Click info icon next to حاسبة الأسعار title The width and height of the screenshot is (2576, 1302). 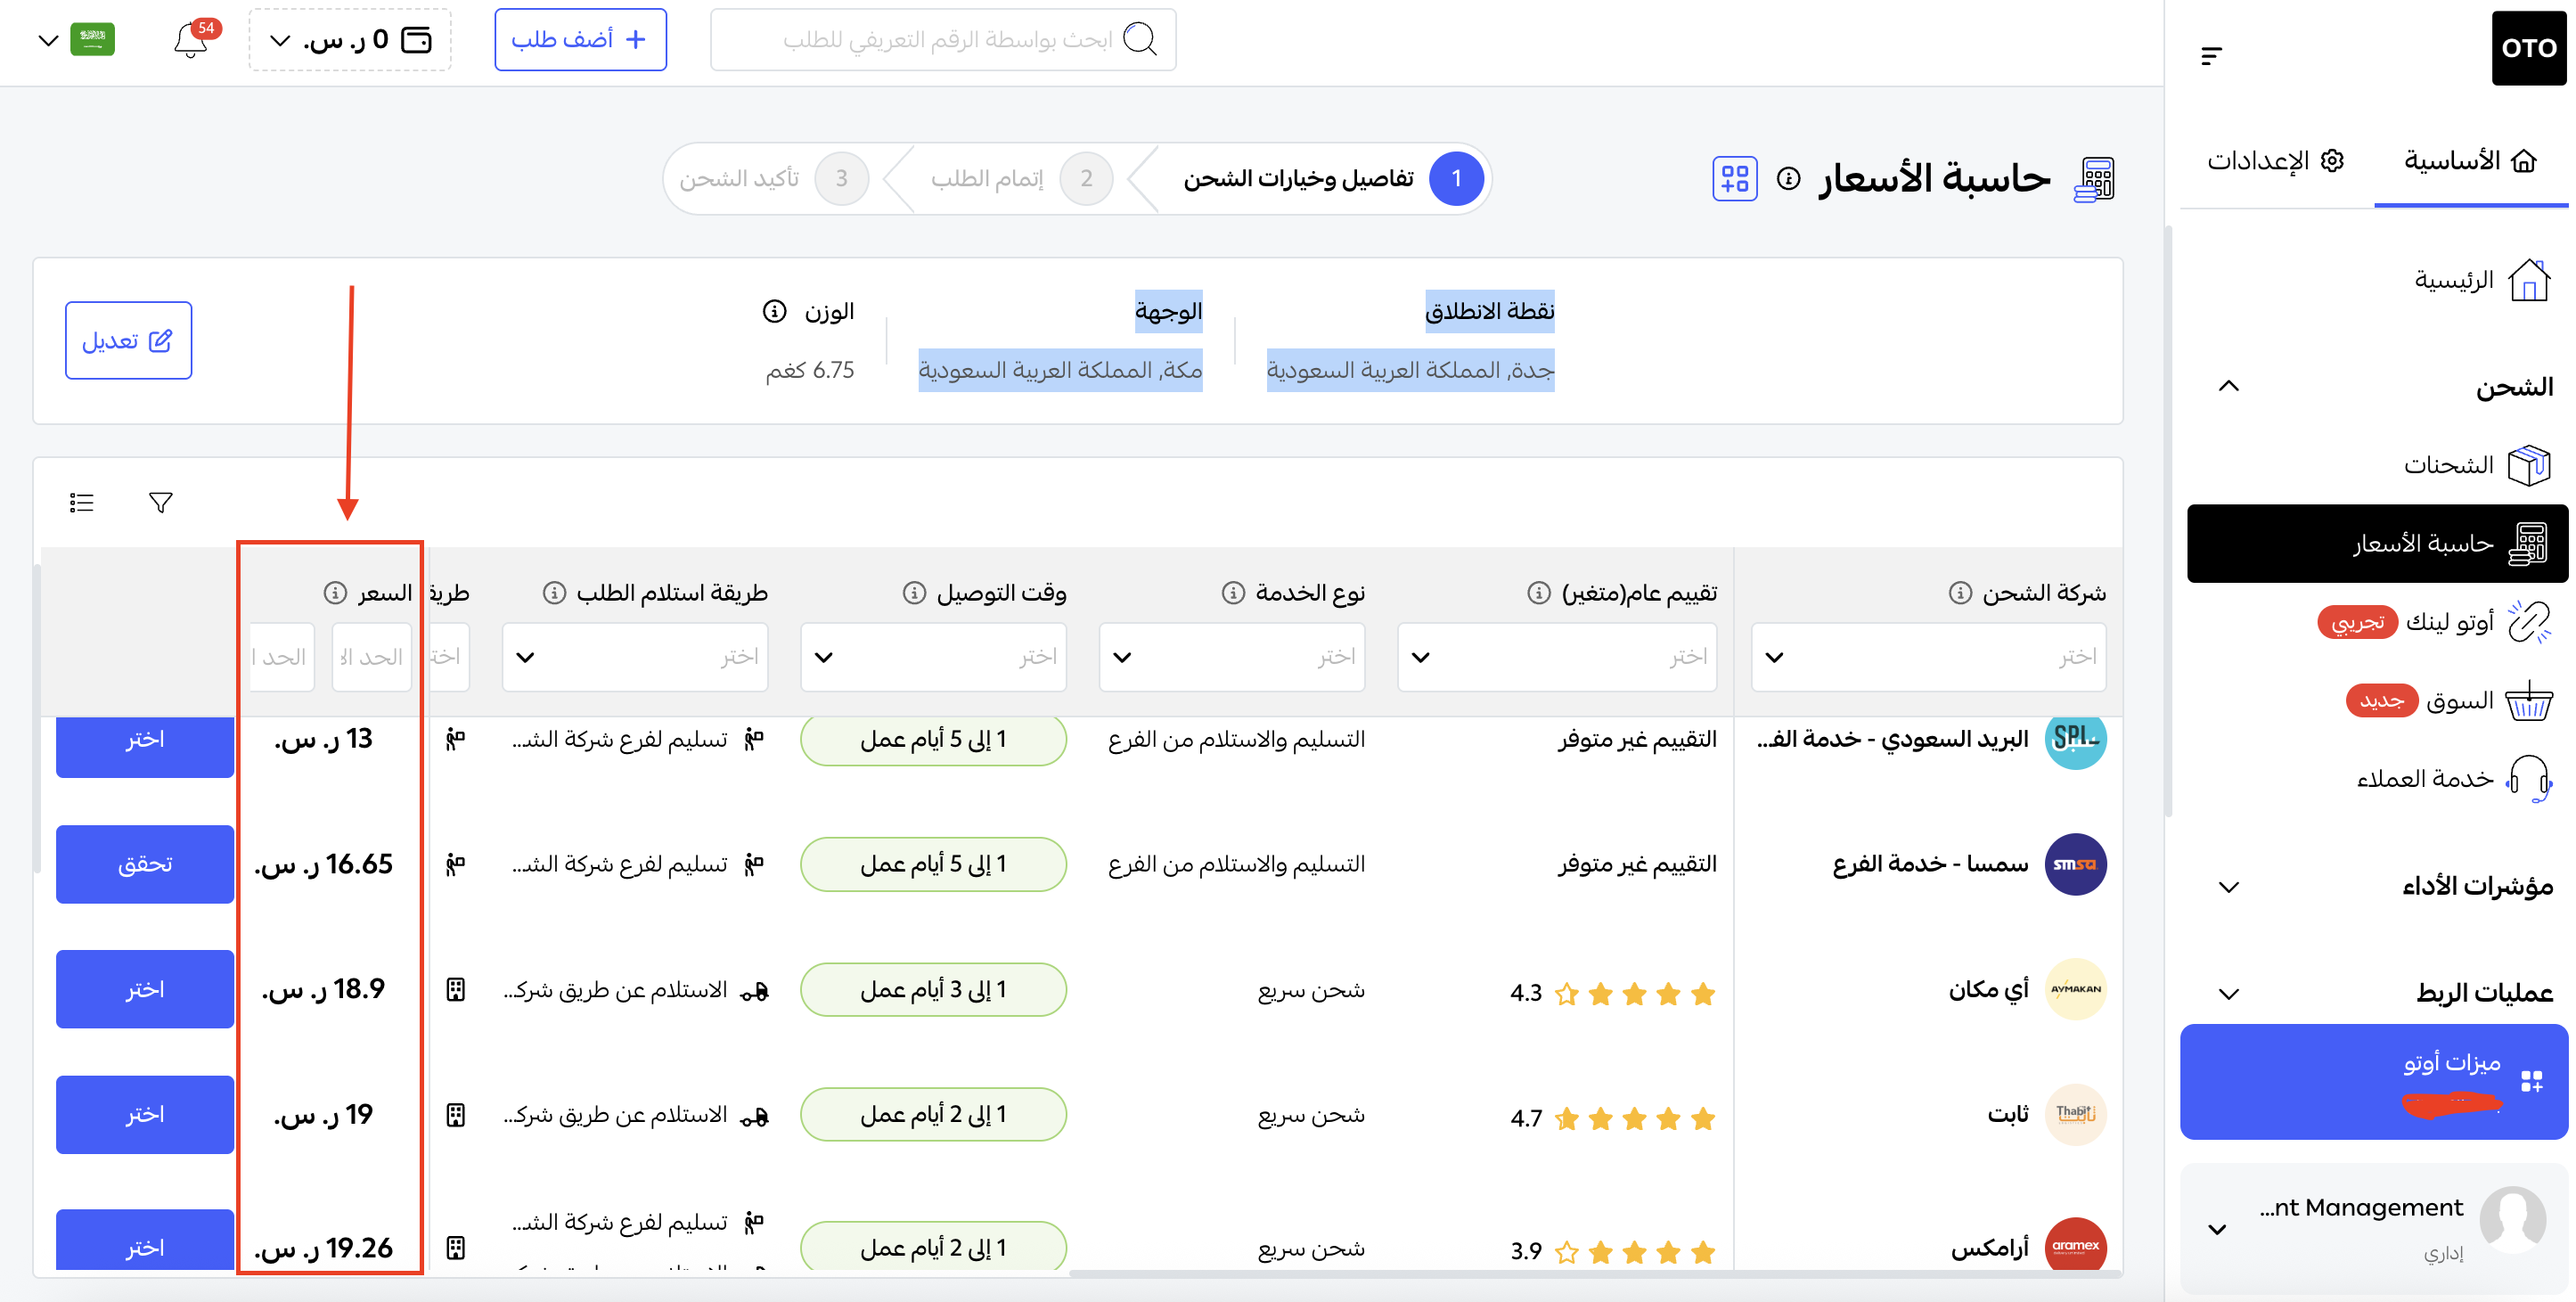(1788, 179)
